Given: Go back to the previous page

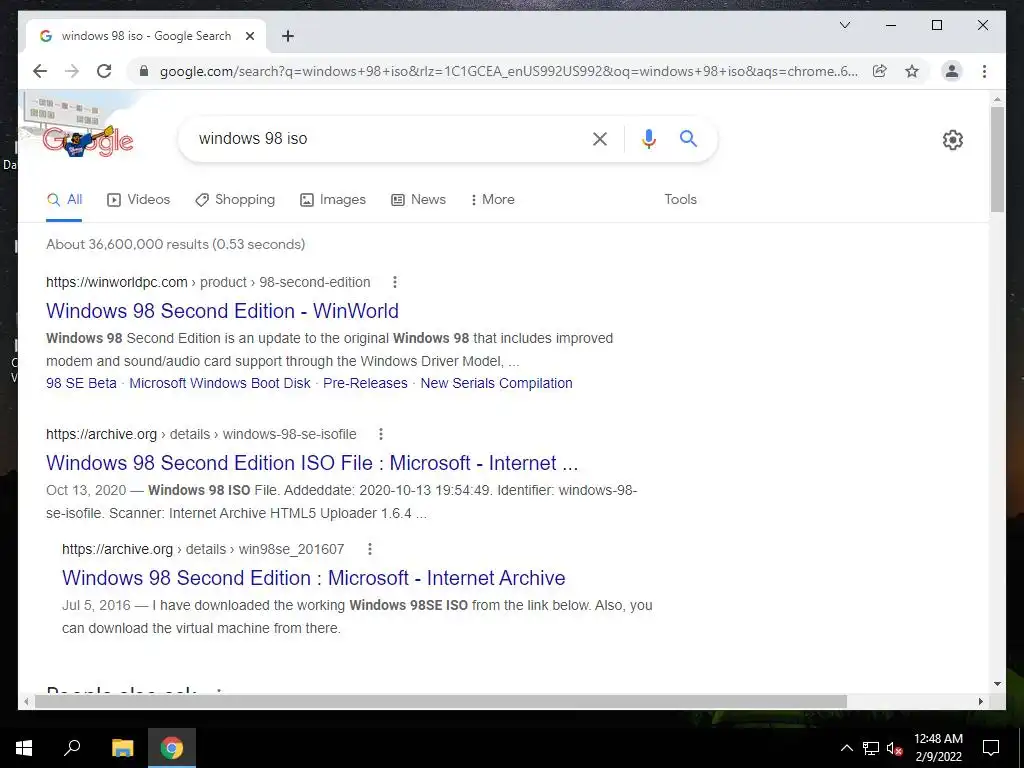Looking at the screenshot, I should point(40,71).
